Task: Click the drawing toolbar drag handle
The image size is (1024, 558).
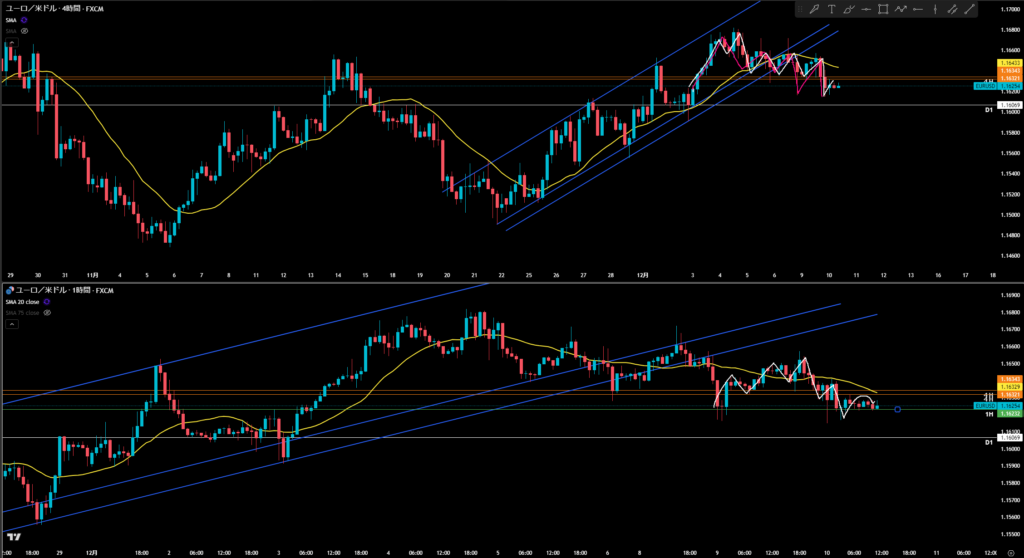Action: 802,10
